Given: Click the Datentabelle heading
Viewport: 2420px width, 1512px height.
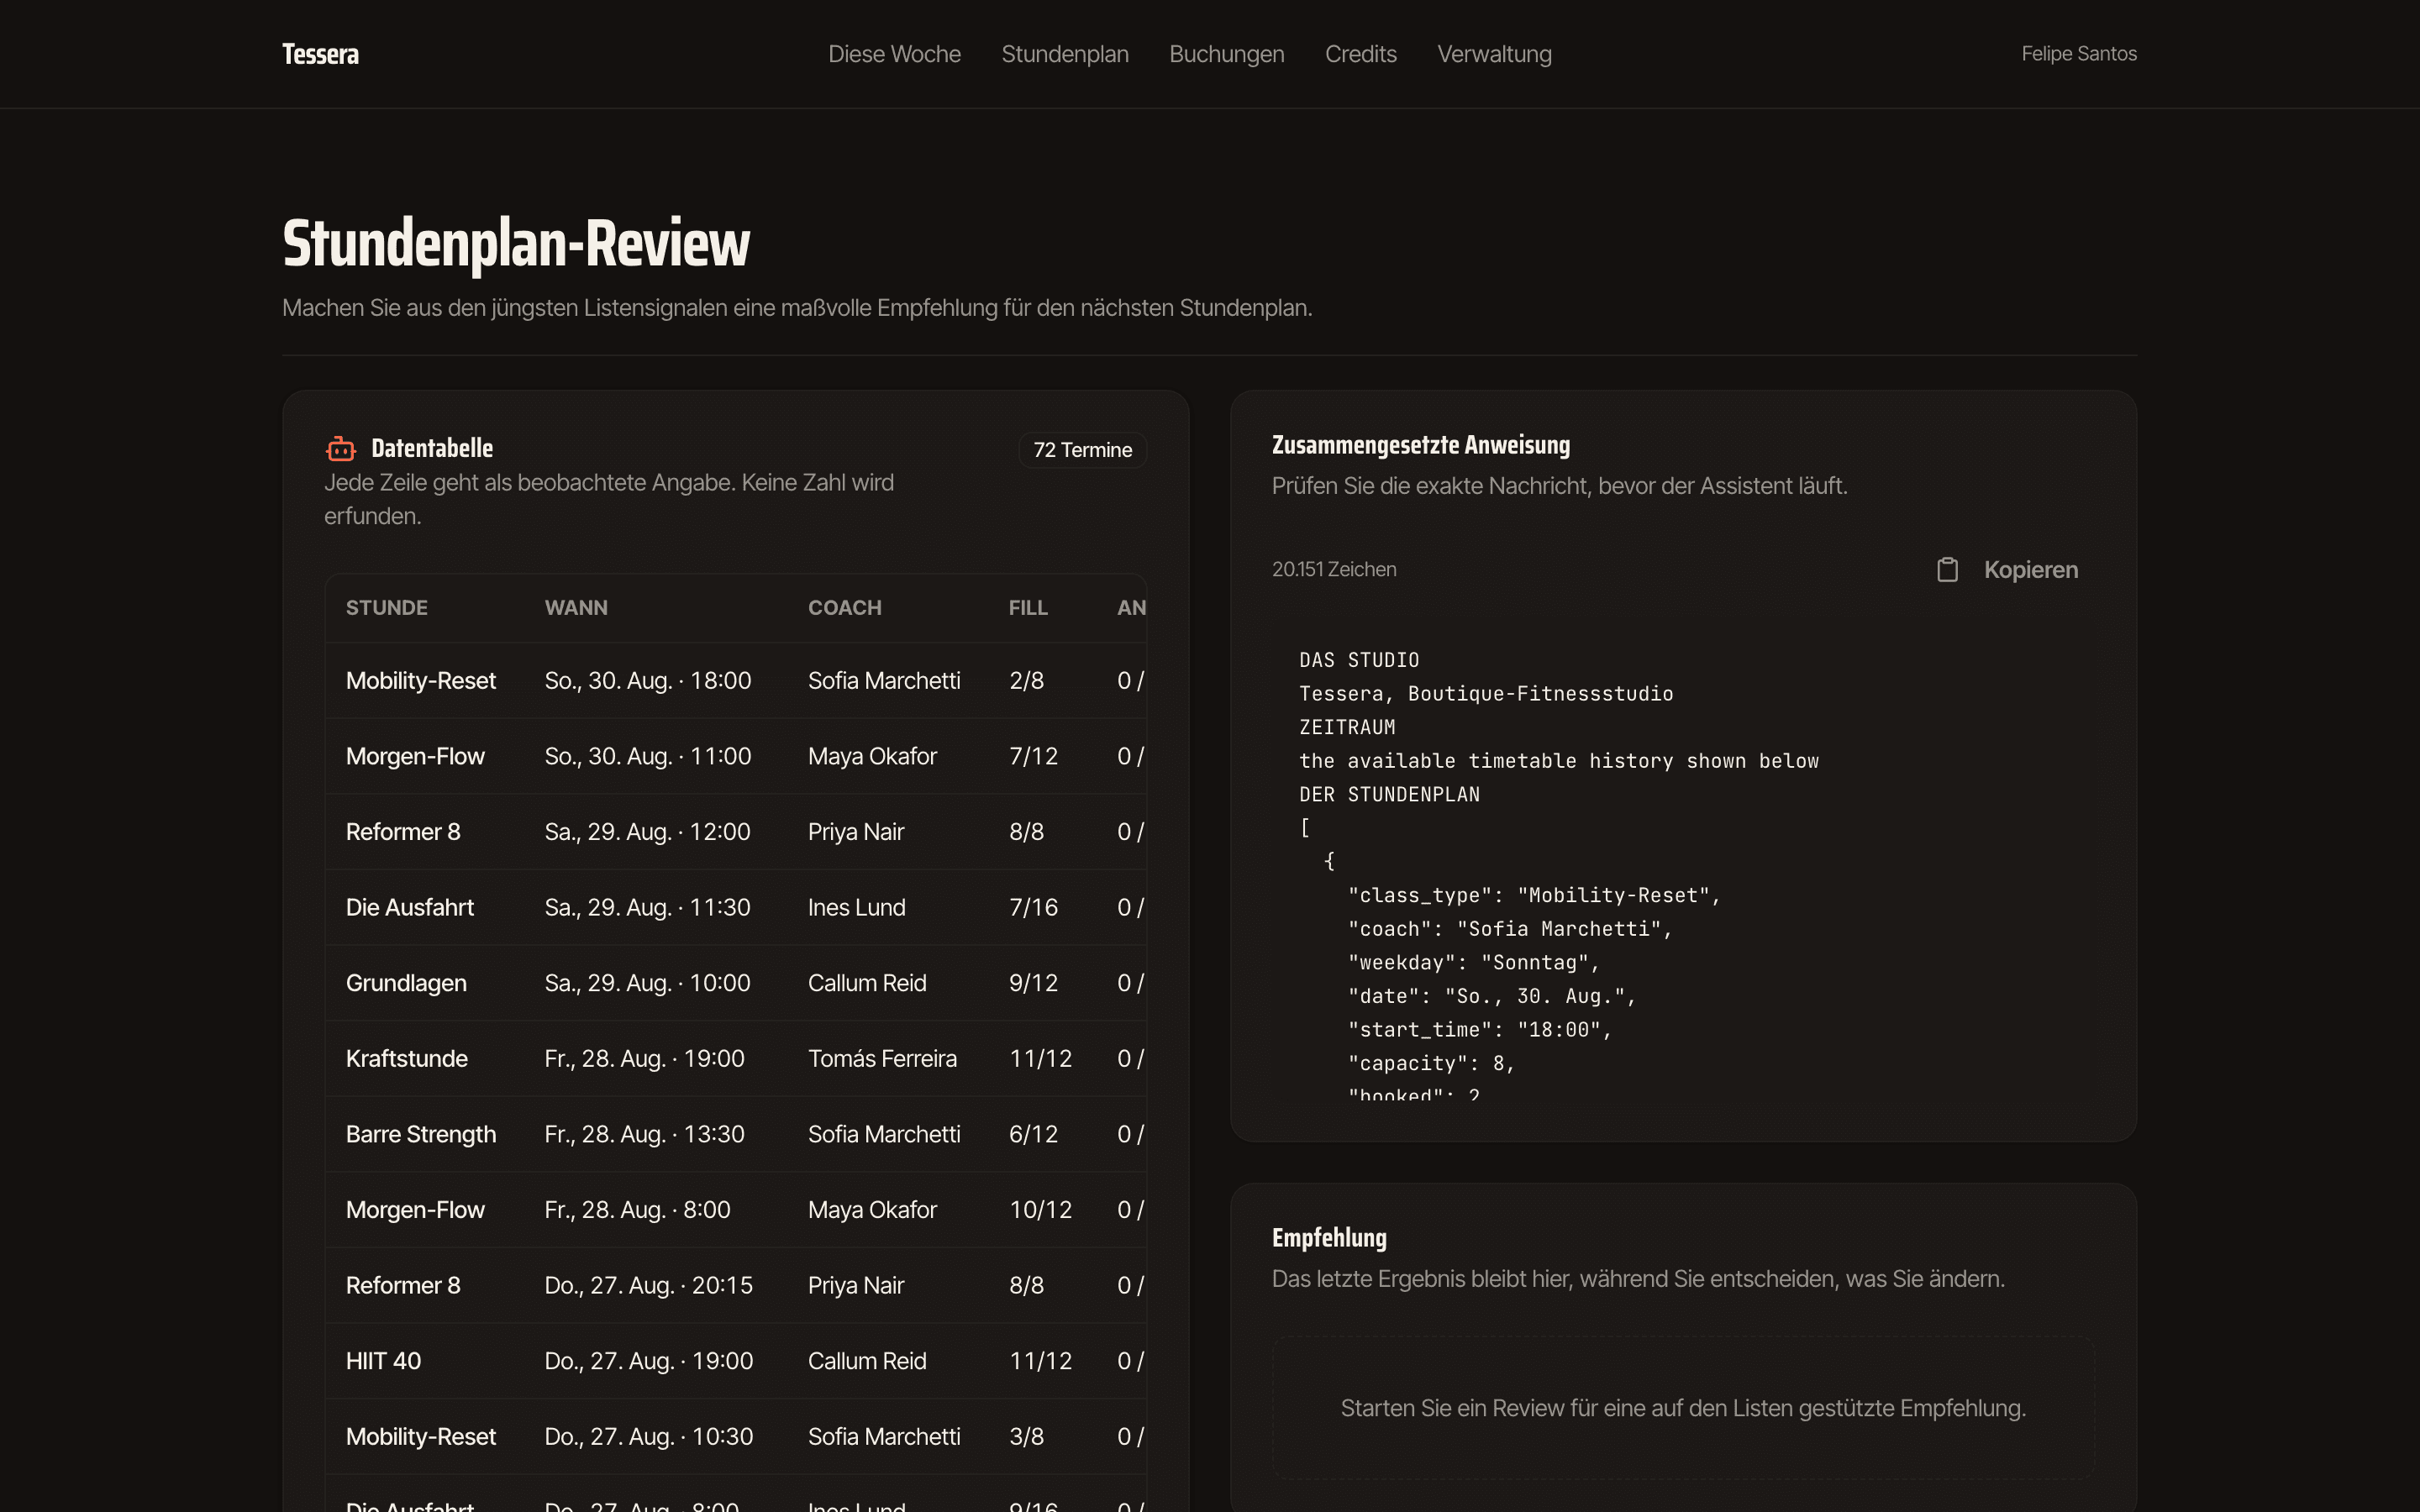Looking at the screenshot, I should (432, 448).
